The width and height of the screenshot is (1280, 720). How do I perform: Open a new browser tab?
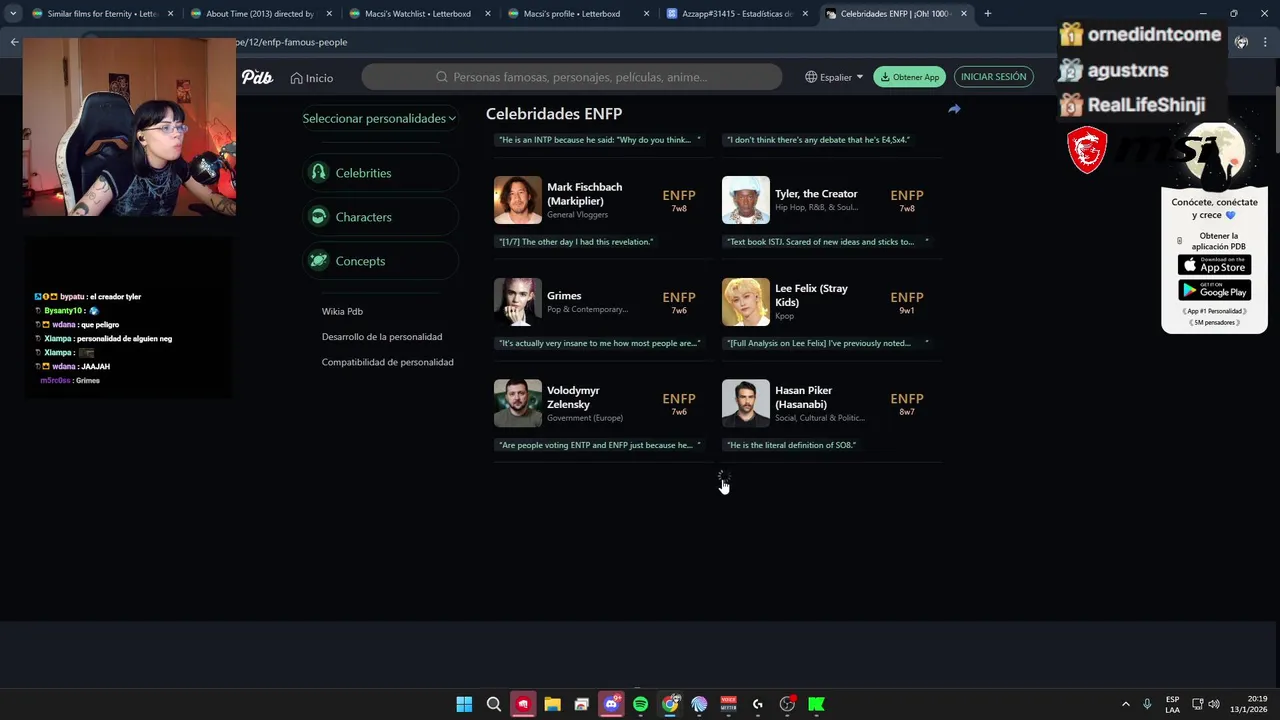988,14
